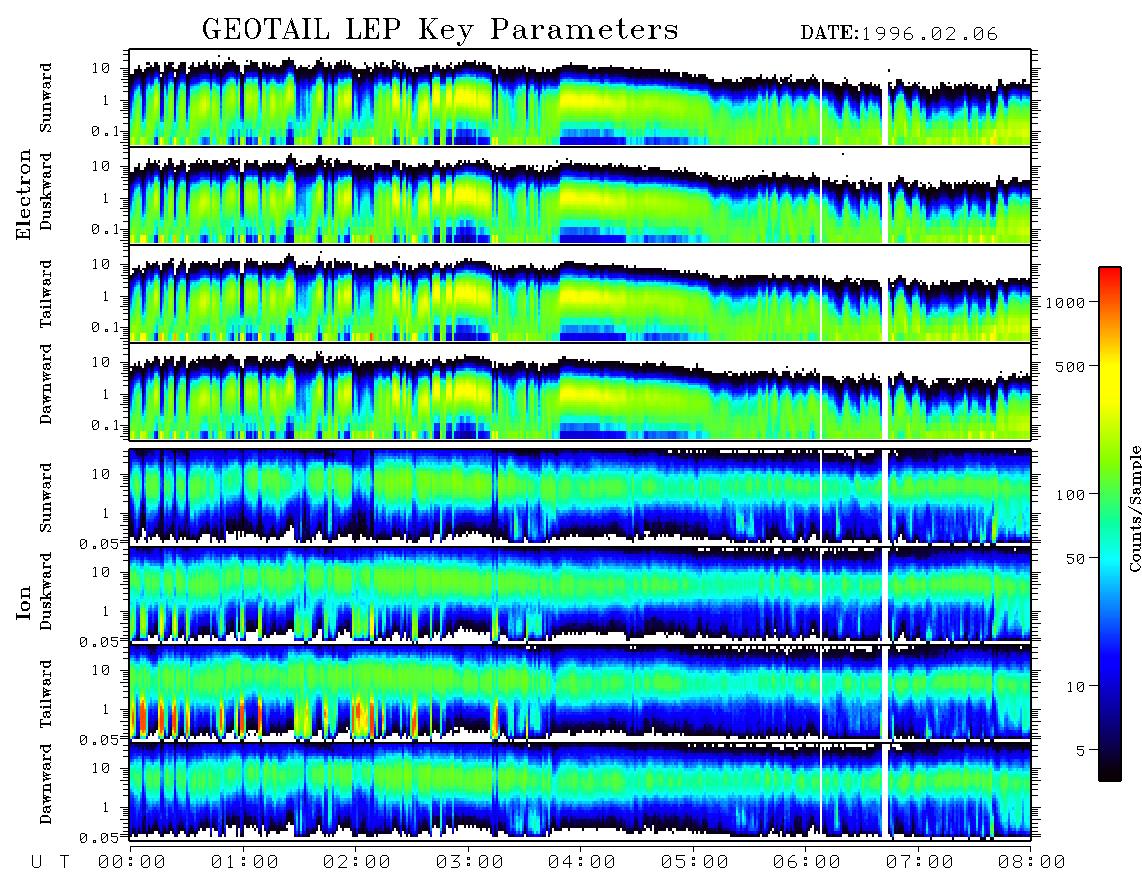Click the "Counts/Sample" color bar title
Viewport: 1142px width, 880px height.
(1134, 508)
